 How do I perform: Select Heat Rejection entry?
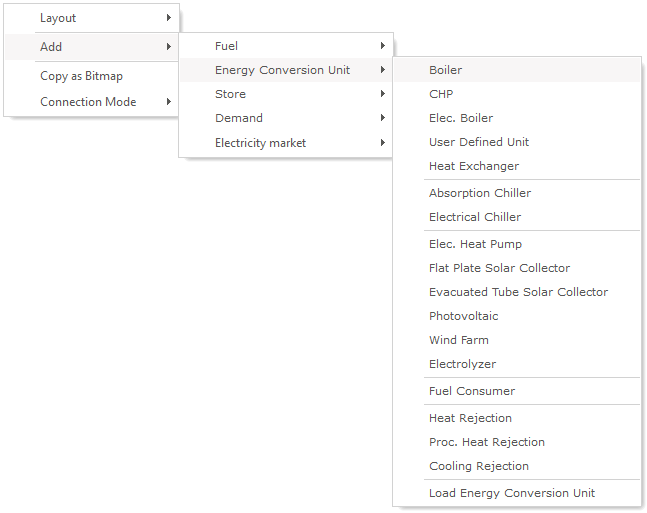[517, 418]
